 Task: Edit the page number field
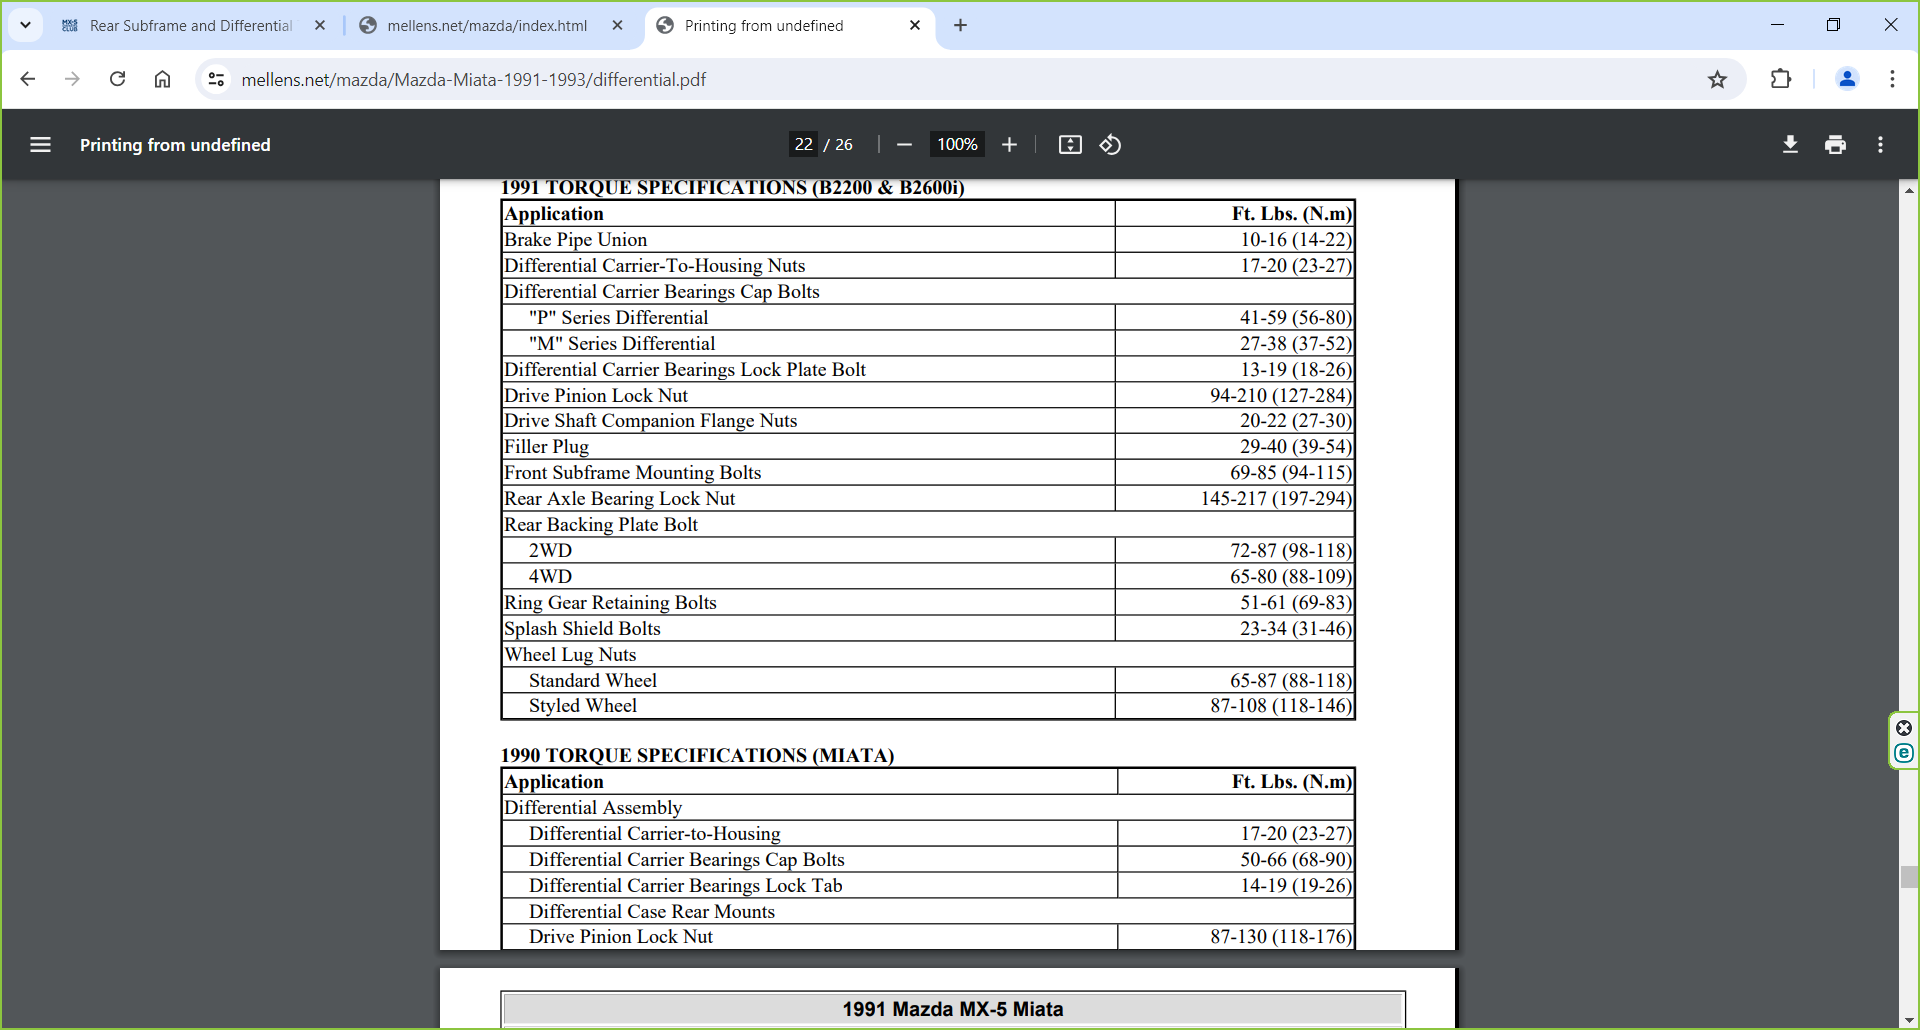(803, 145)
